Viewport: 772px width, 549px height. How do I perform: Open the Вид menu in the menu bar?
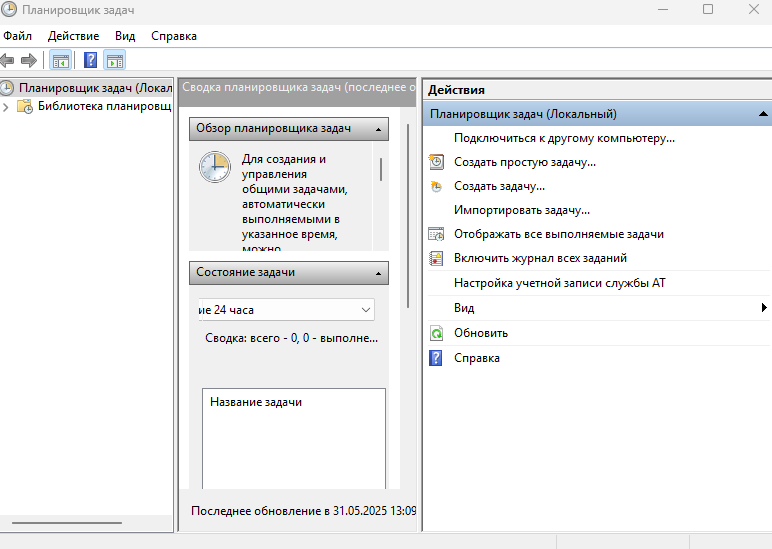pos(125,36)
